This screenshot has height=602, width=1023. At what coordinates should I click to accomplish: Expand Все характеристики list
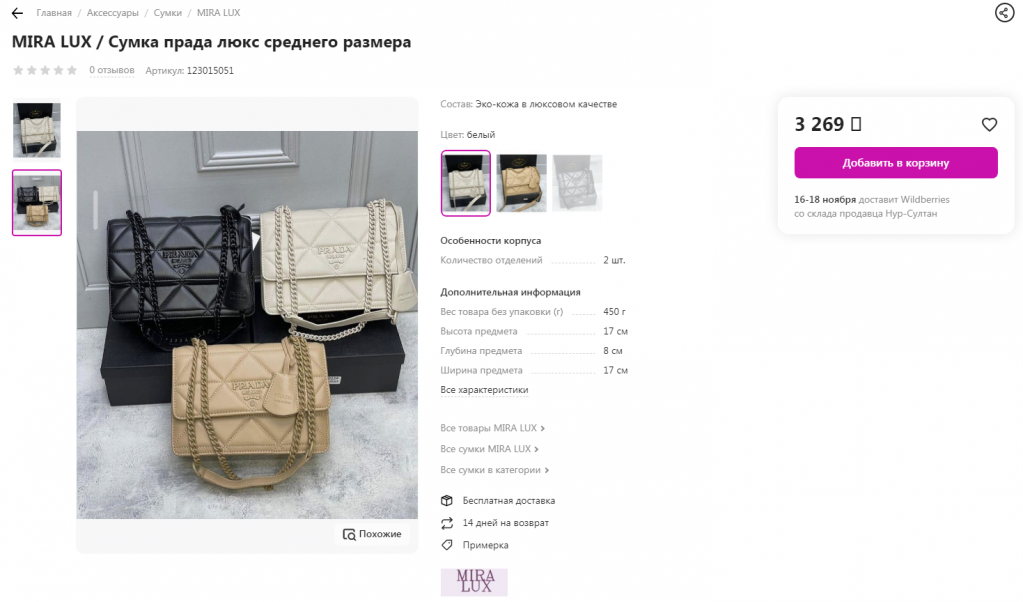(x=484, y=390)
